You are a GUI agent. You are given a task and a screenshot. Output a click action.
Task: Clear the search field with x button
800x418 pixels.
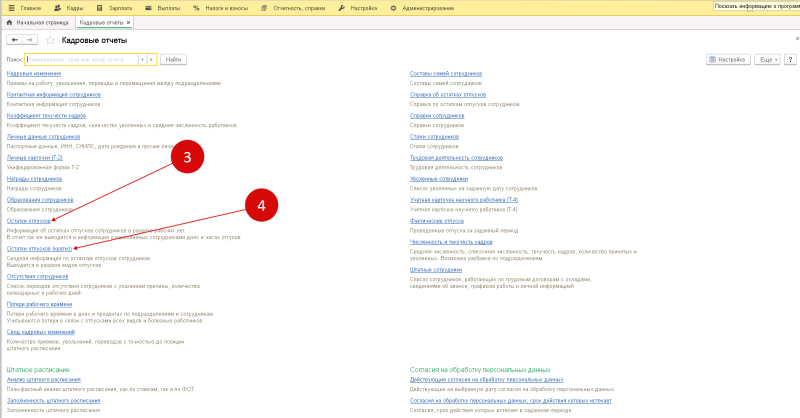(x=151, y=60)
